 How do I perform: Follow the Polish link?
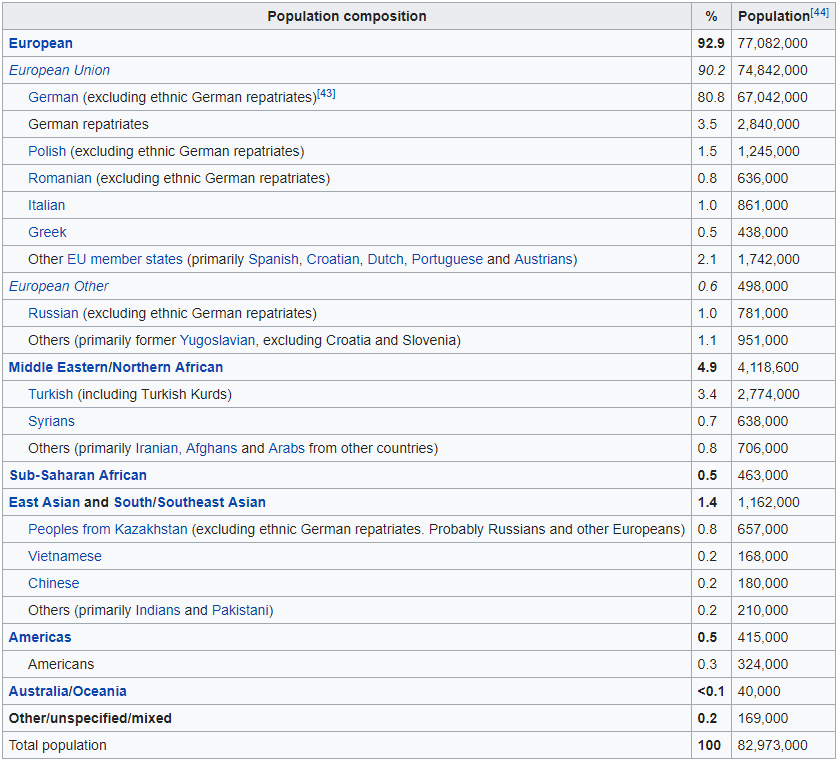[x=47, y=151]
